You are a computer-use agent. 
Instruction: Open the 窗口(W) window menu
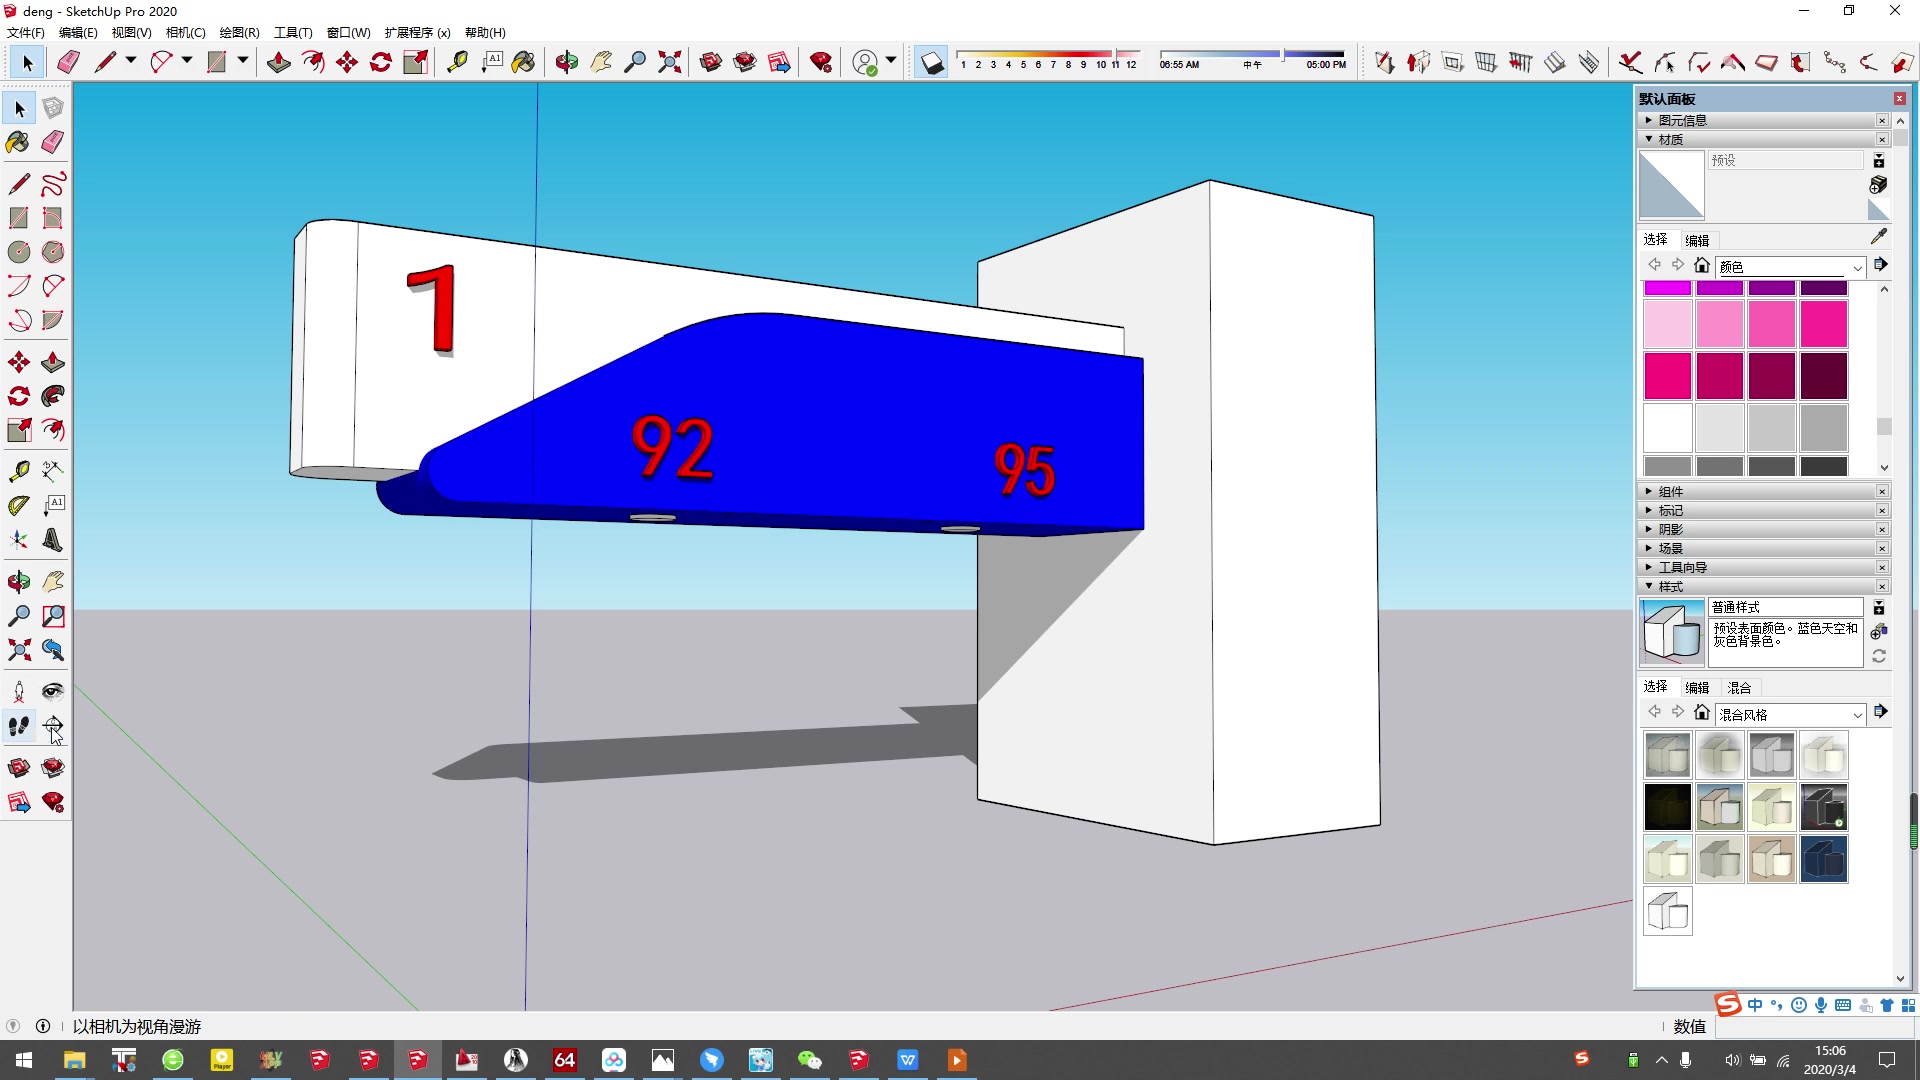348,32
